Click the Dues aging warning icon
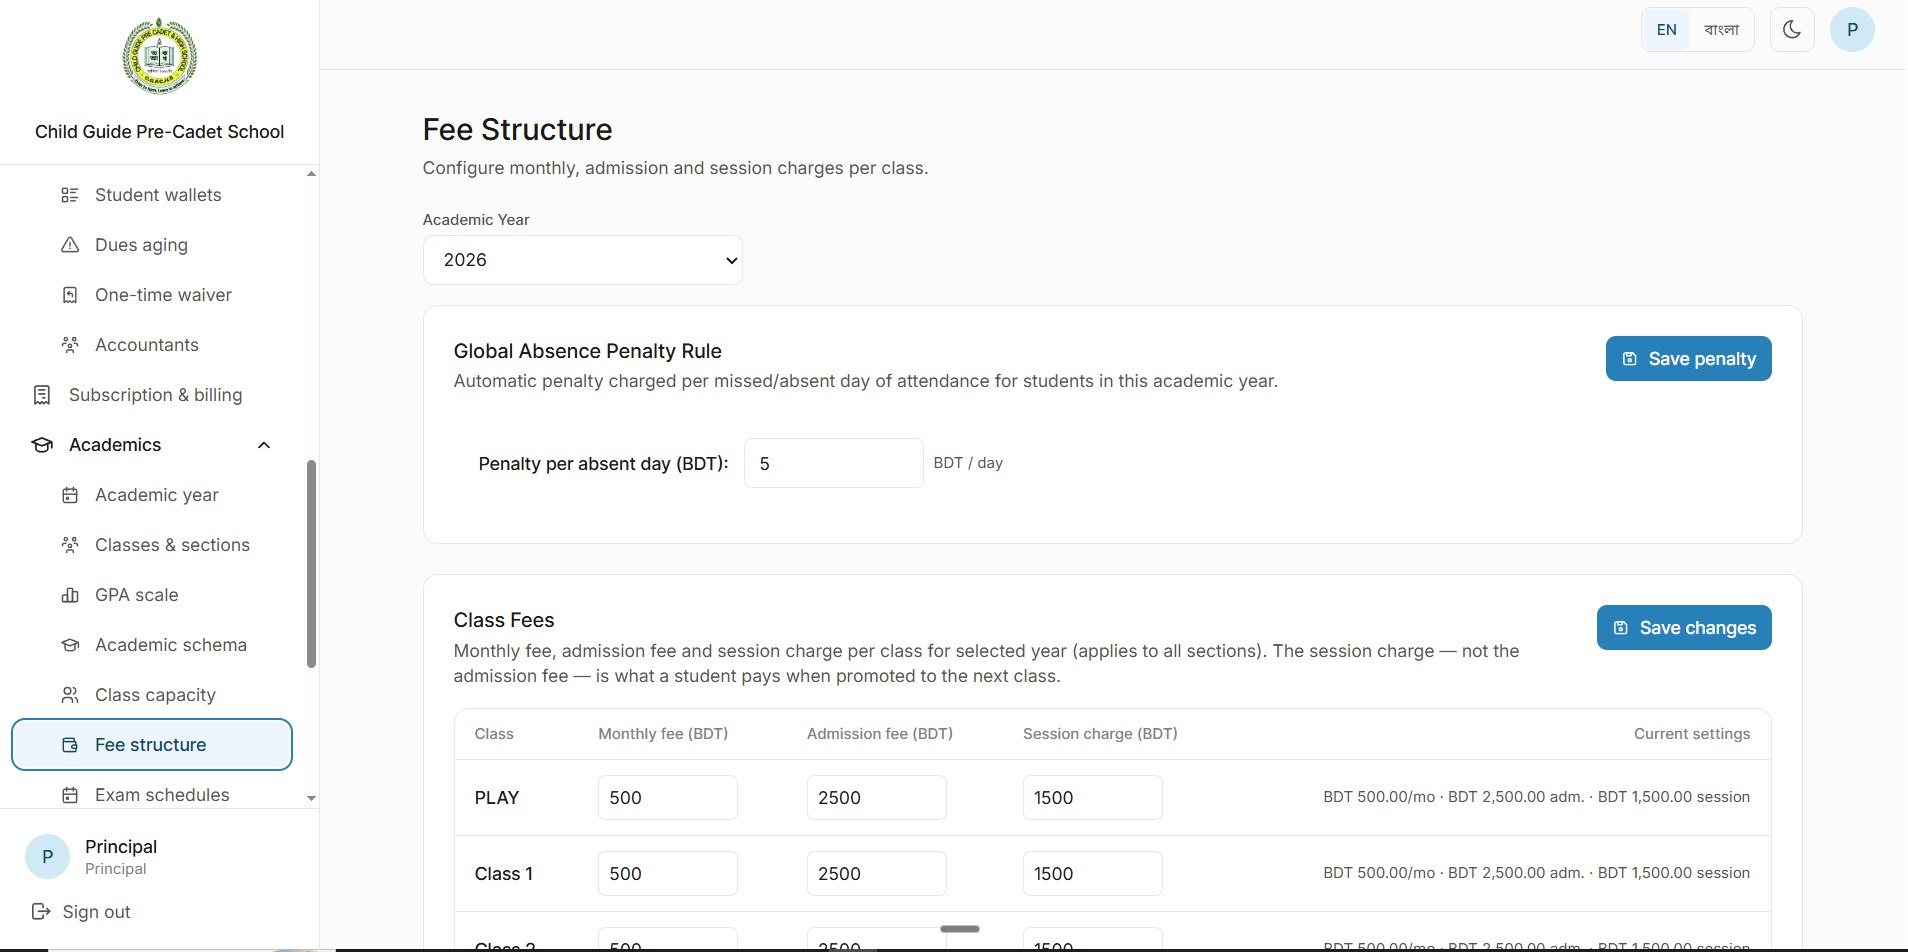 coord(70,245)
